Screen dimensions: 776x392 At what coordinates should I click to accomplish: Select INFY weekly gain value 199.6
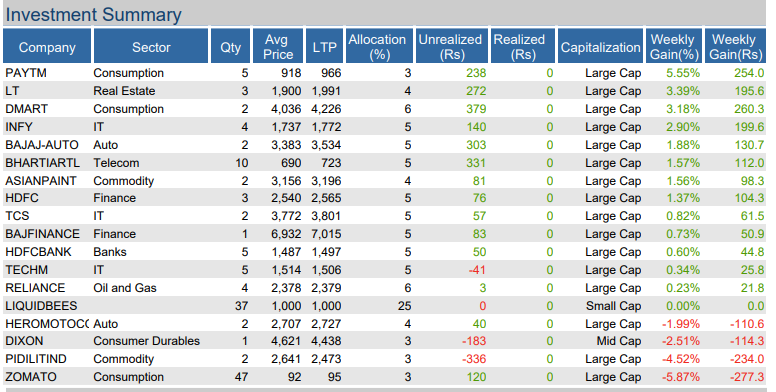[x=749, y=127]
